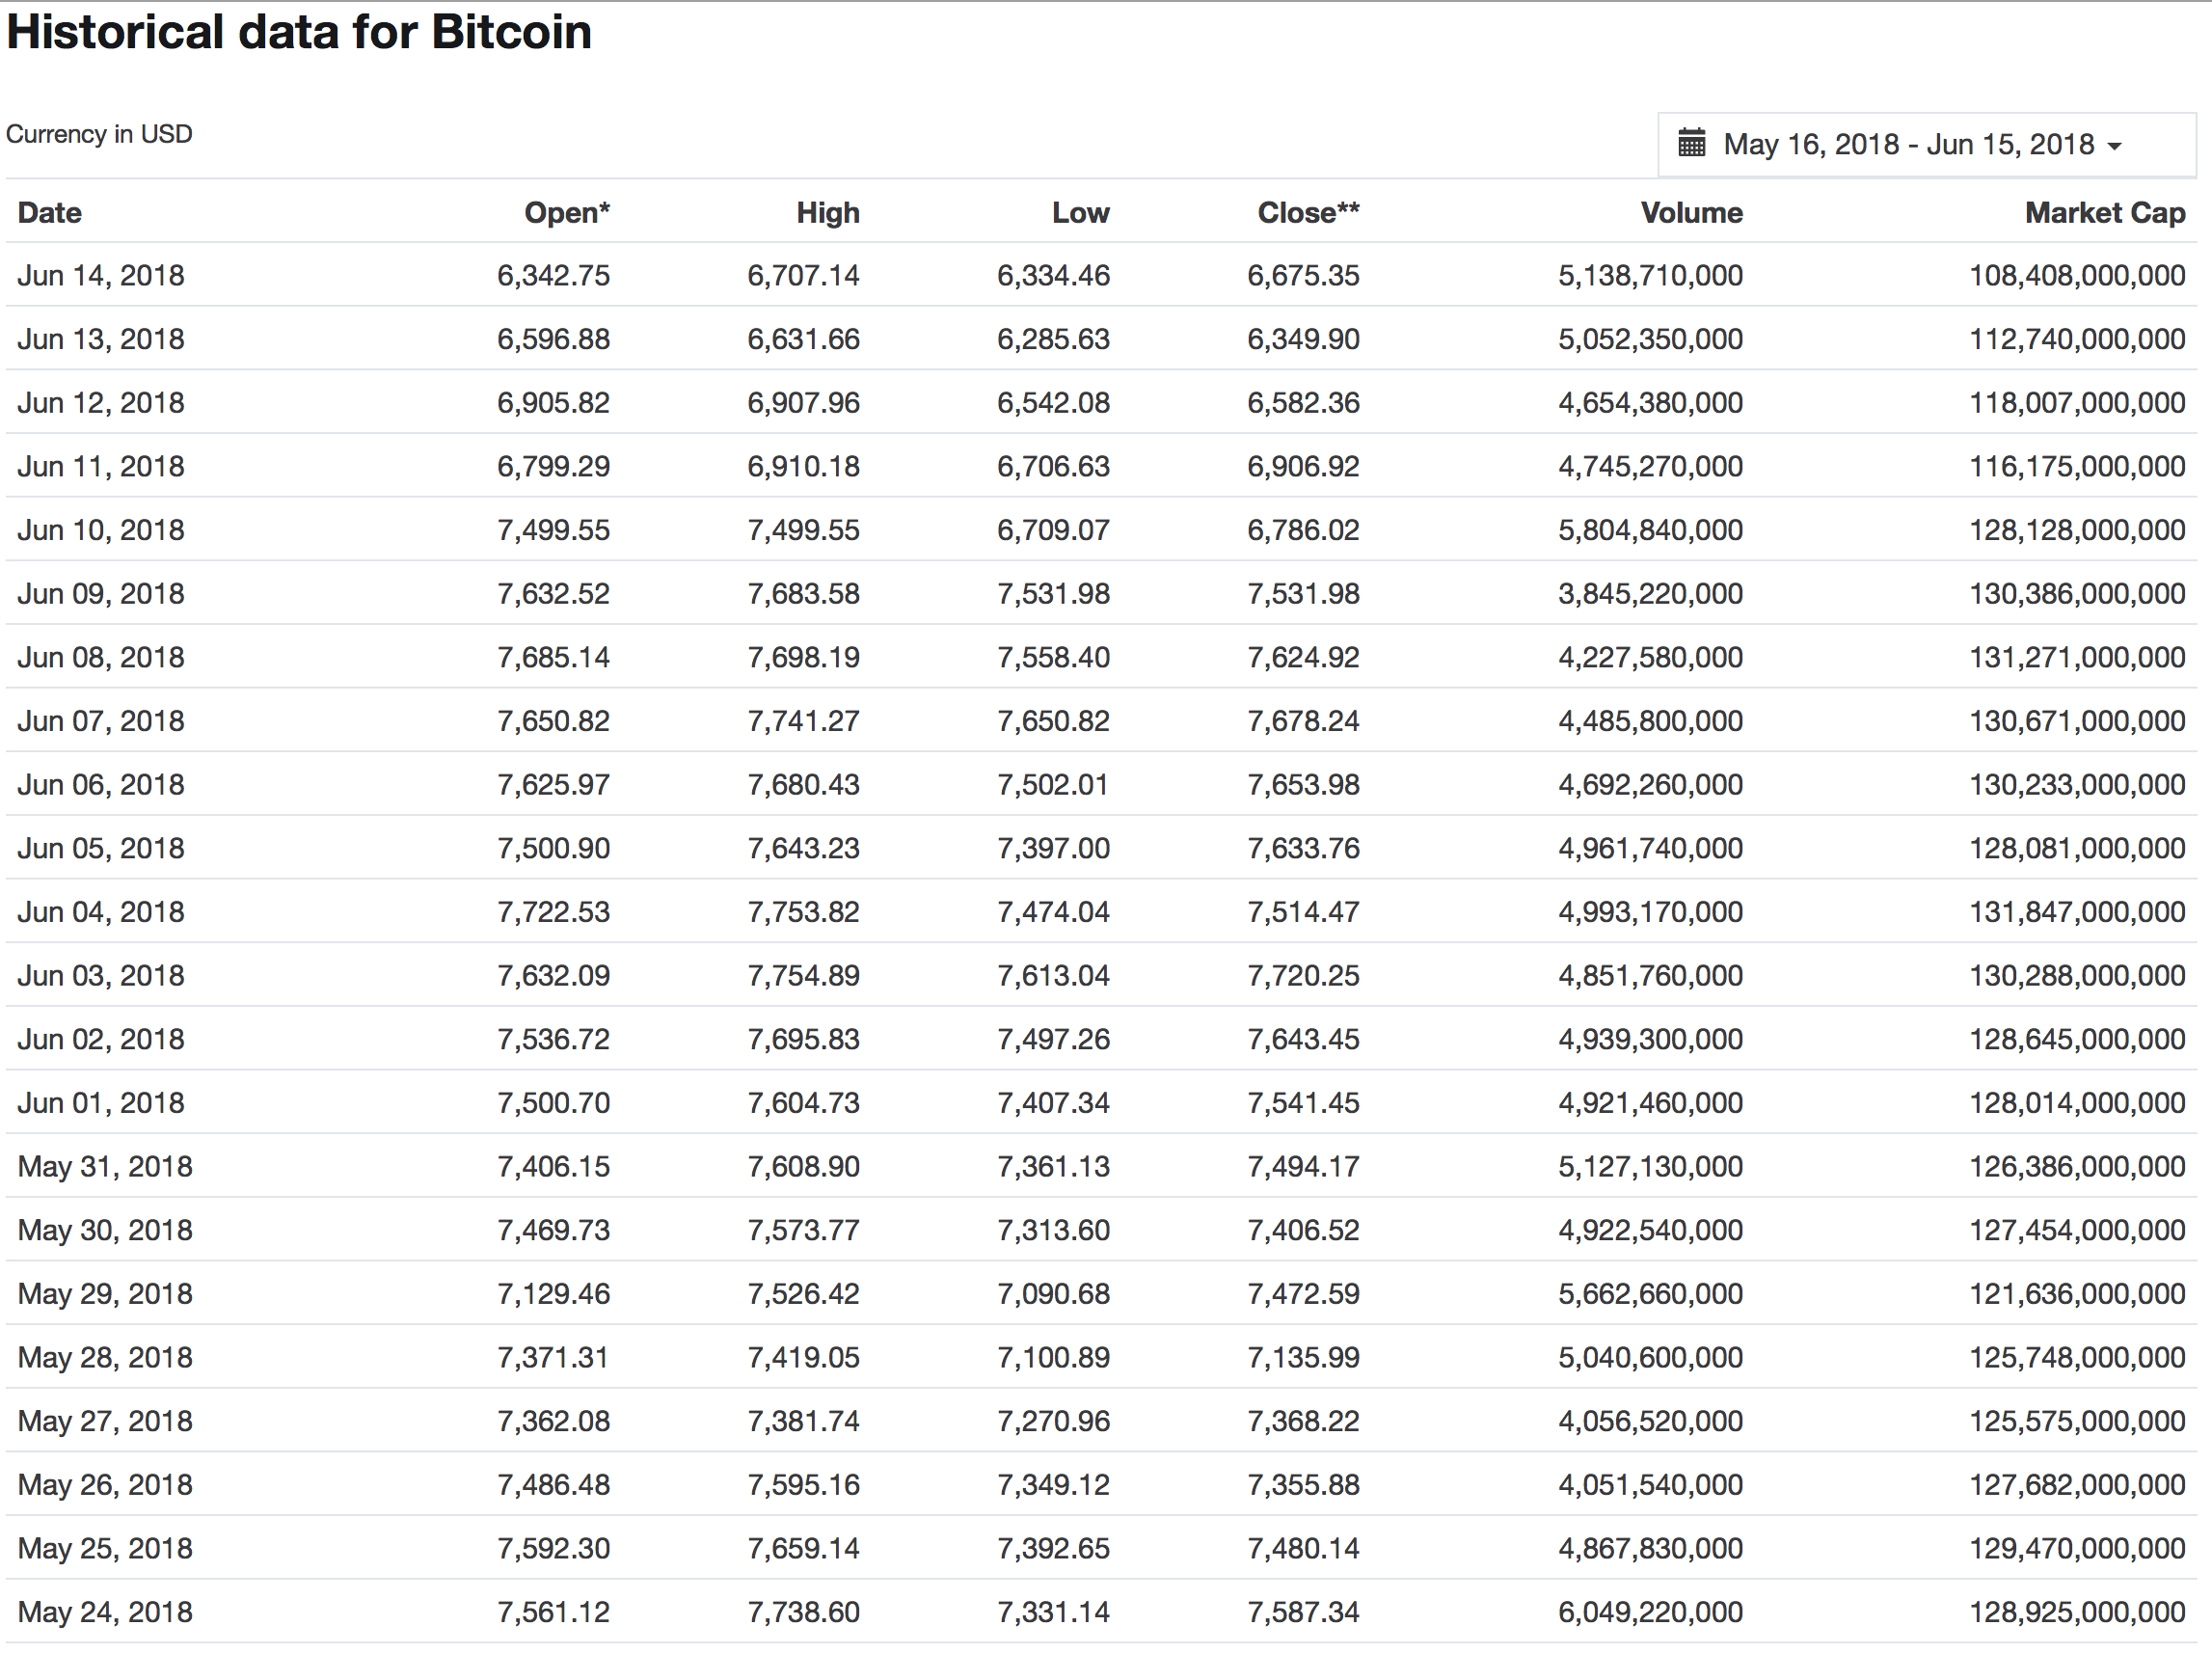
Task: Select low value 7,361.13
Action: tap(1053, 1166)
